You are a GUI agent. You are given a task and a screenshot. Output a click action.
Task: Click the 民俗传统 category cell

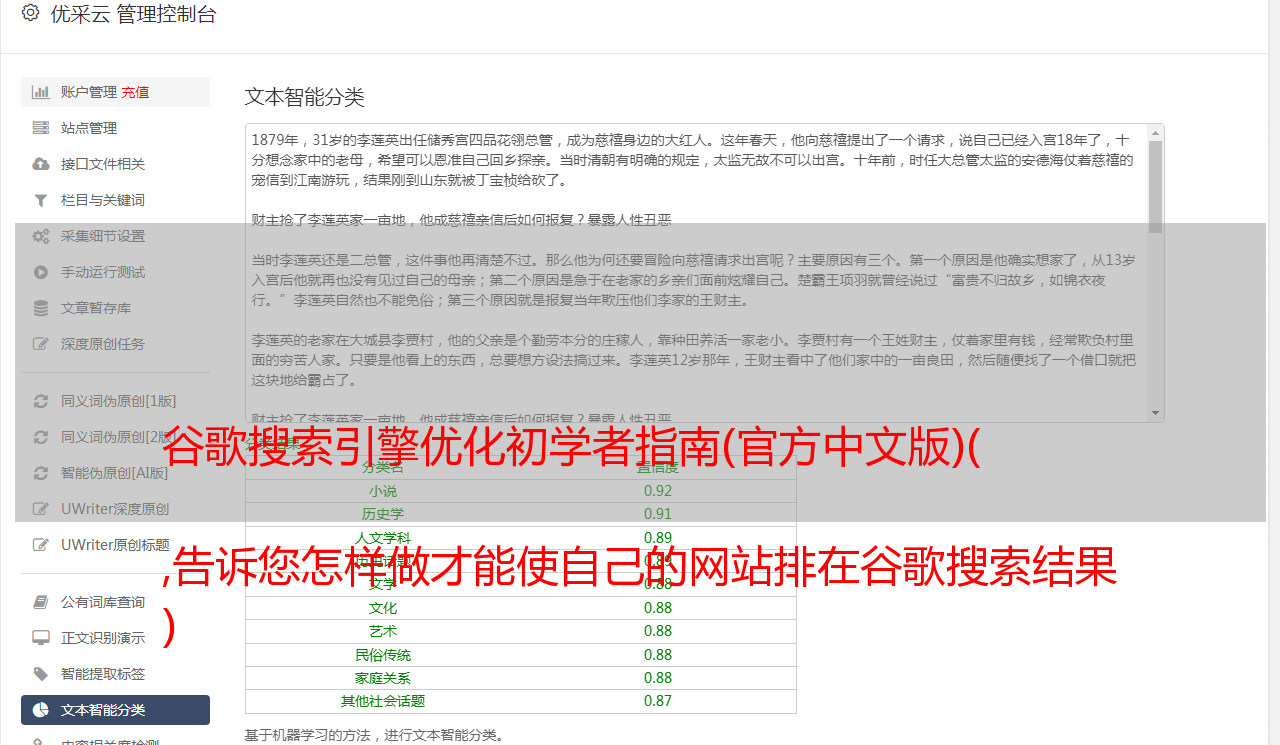pyautogui.click(x=382, y=655)
